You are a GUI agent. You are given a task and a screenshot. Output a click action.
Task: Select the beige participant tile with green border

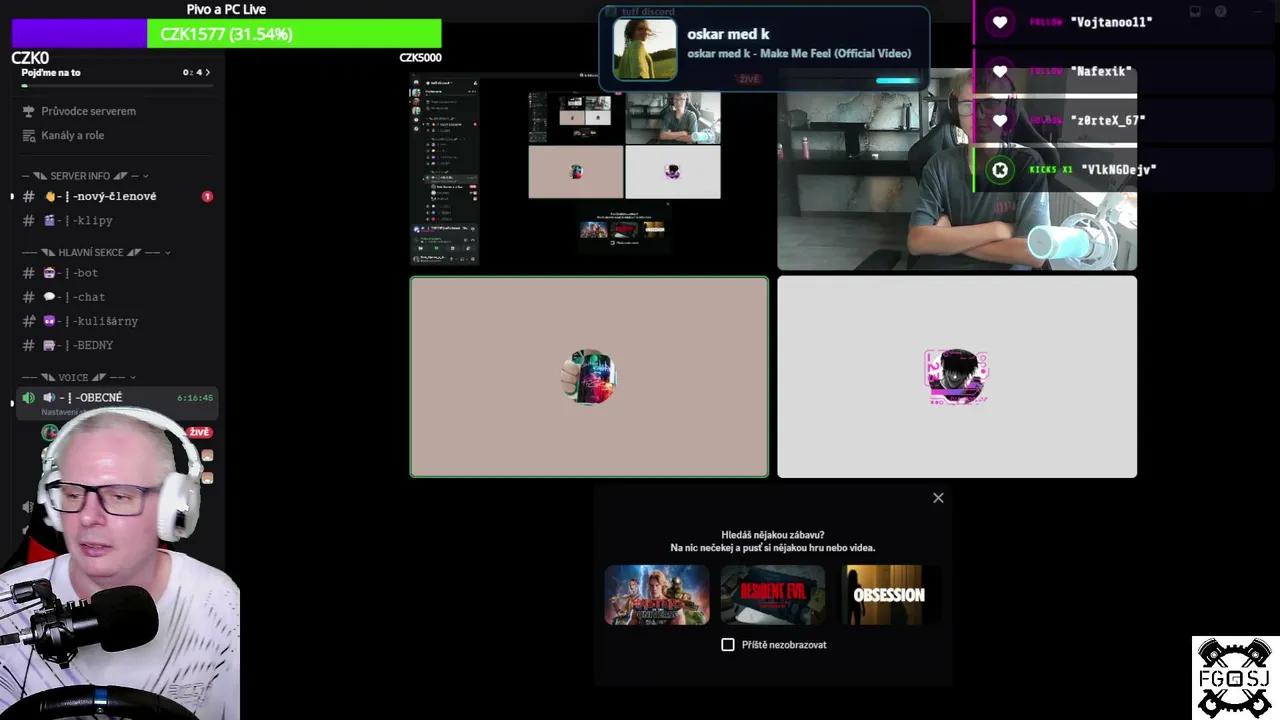pyautogui.click(x=589, y=377)
